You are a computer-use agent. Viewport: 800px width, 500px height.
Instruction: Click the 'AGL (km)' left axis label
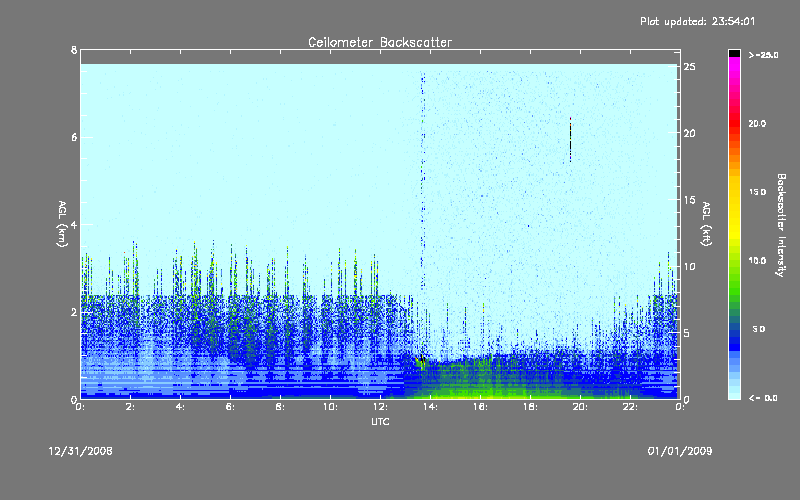coord(62,224)
